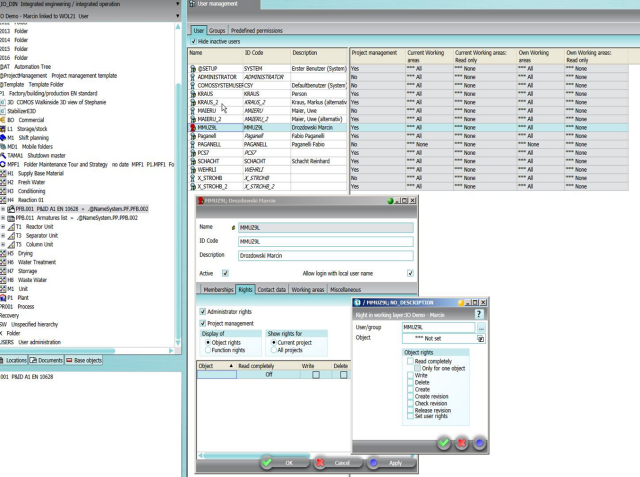Viewport: 640px width, 477px height.
Task: Click user icon beside SCHACHT row
Action: (x=193, y=161)
